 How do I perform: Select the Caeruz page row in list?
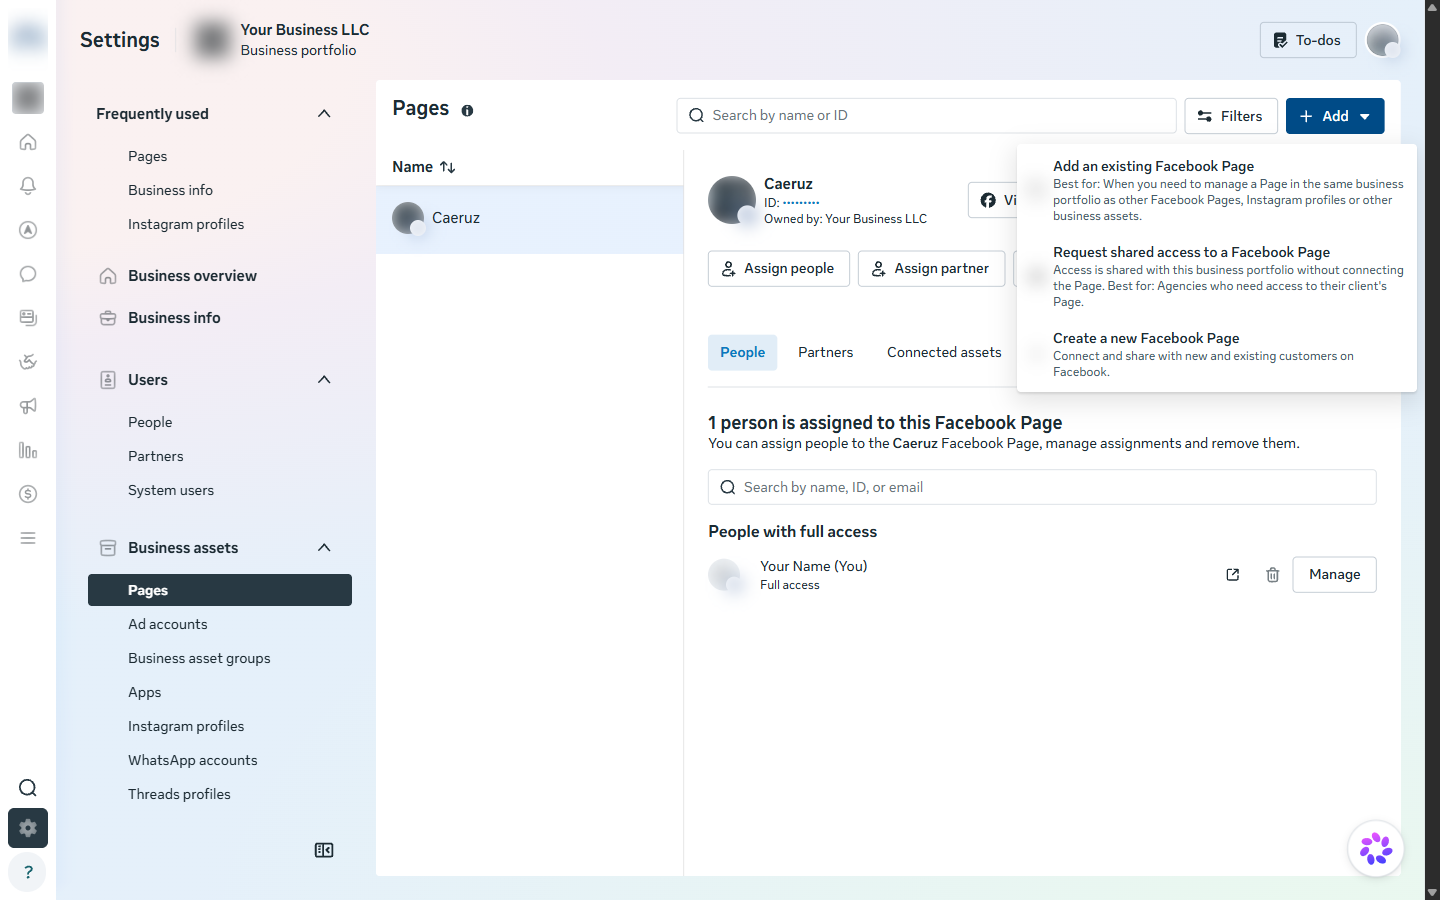[530, 219]
